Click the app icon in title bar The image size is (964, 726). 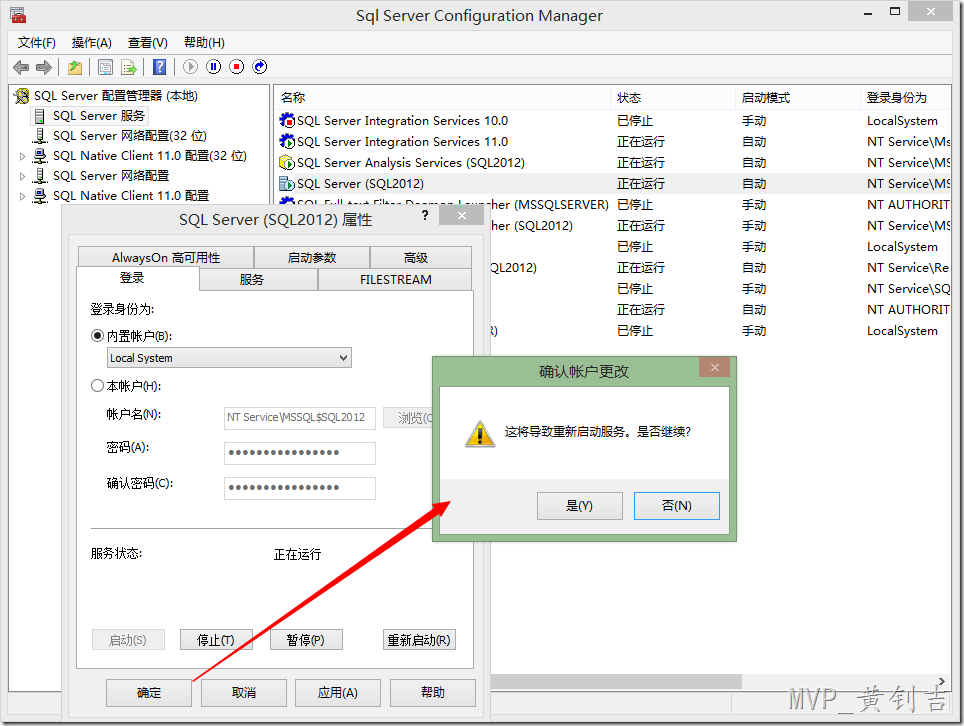(x=18, y=15)
